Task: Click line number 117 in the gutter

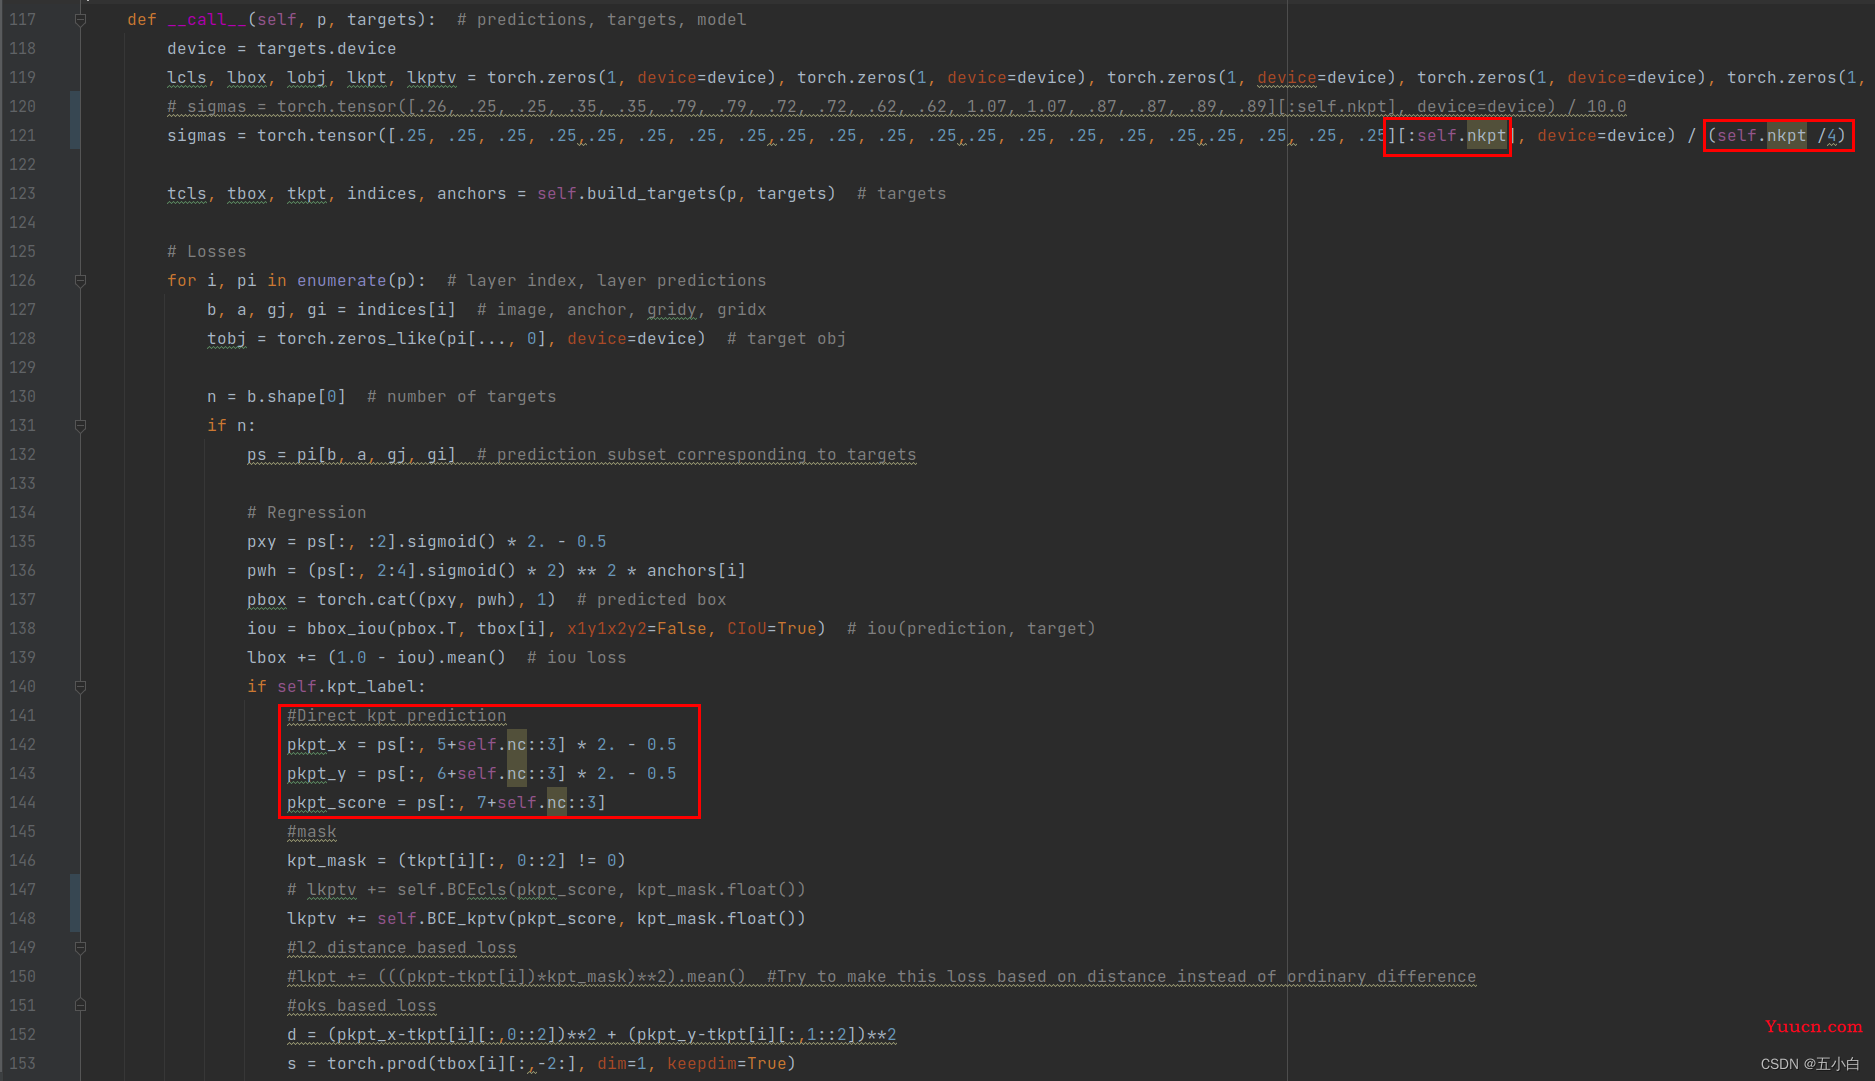Action: point(22,20)
